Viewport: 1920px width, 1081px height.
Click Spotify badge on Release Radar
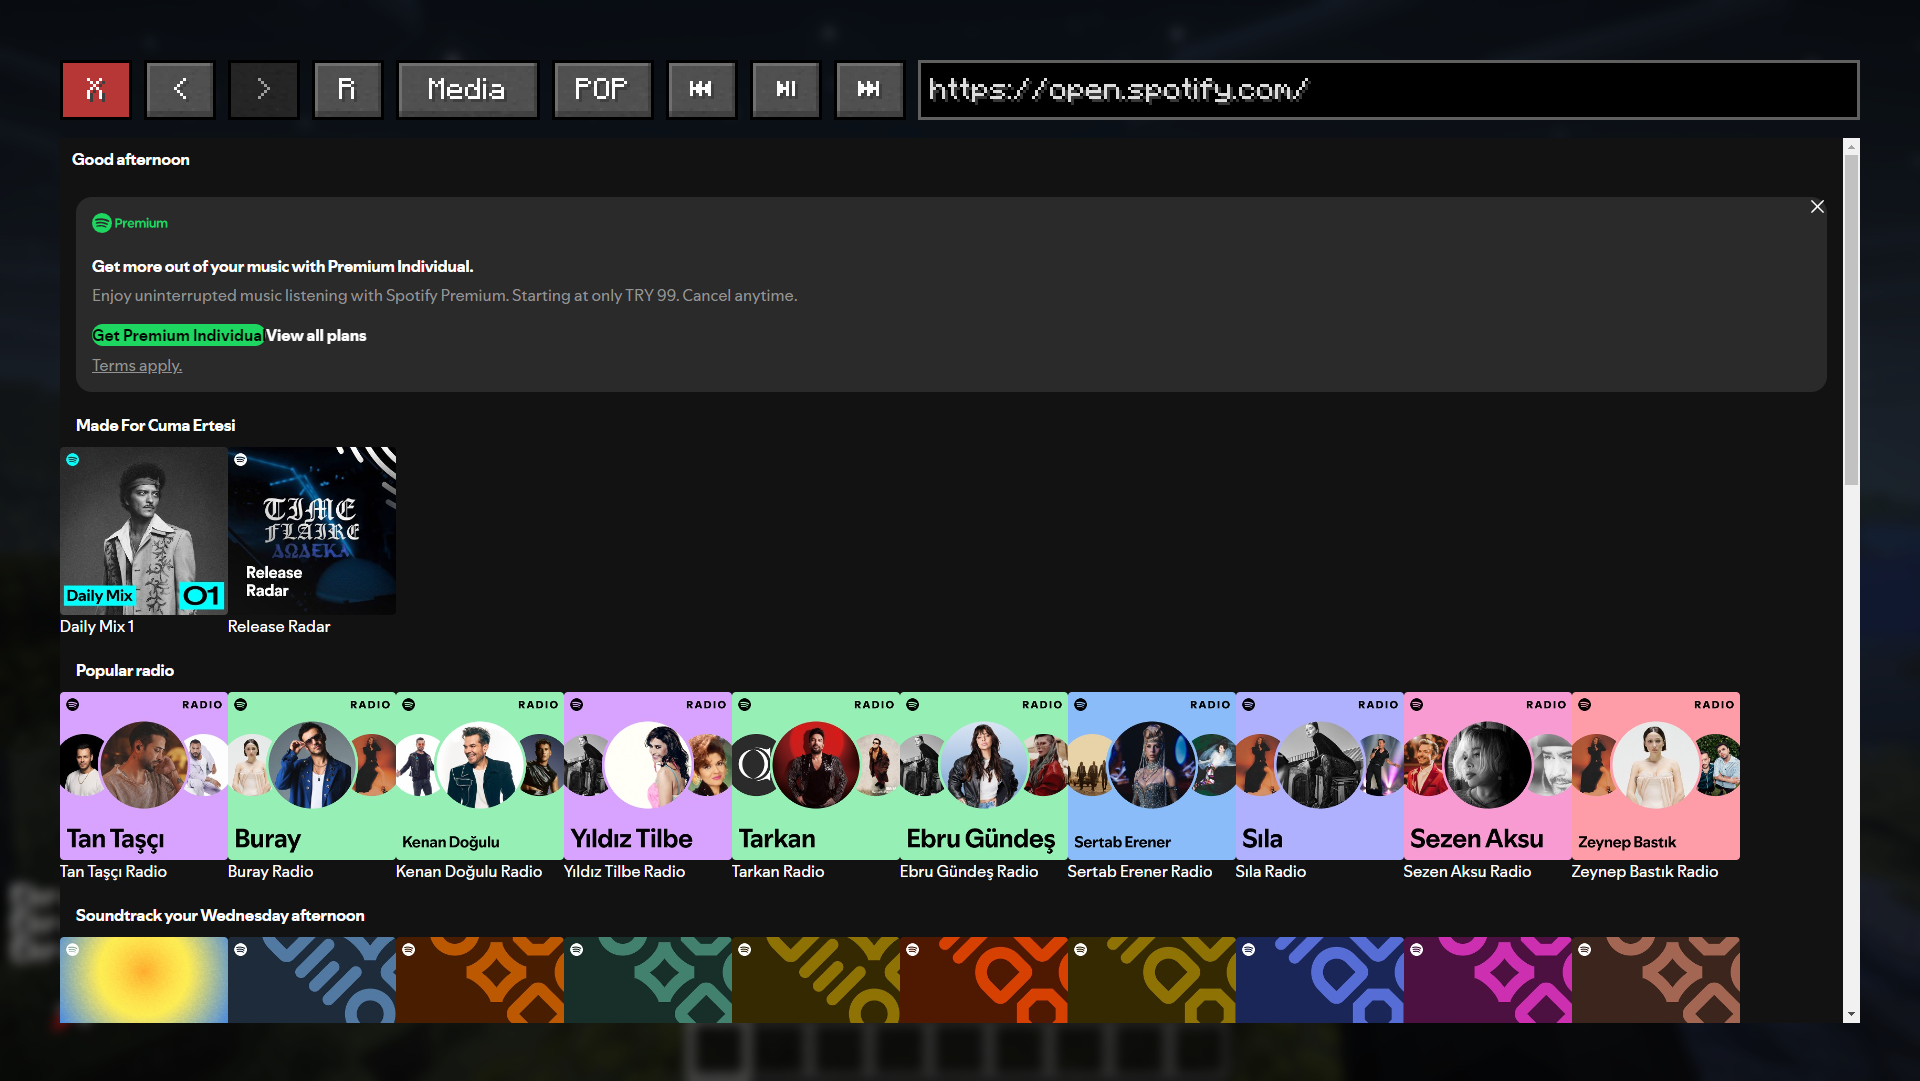pos(241,460)
